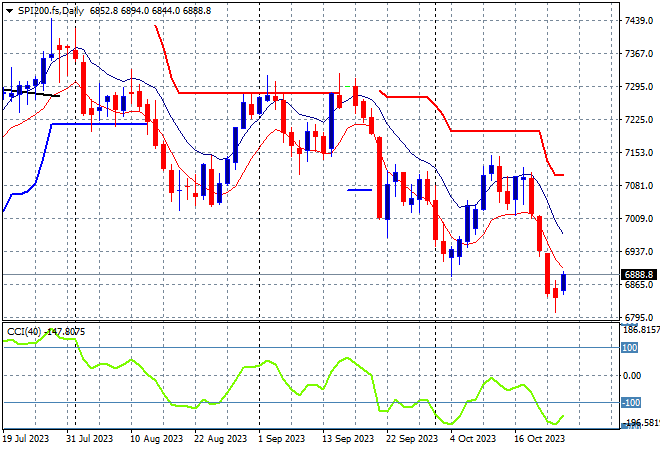Screen dimensions: 660x450
Task: Click the 7009.0 price axis label
Action: 639,218
